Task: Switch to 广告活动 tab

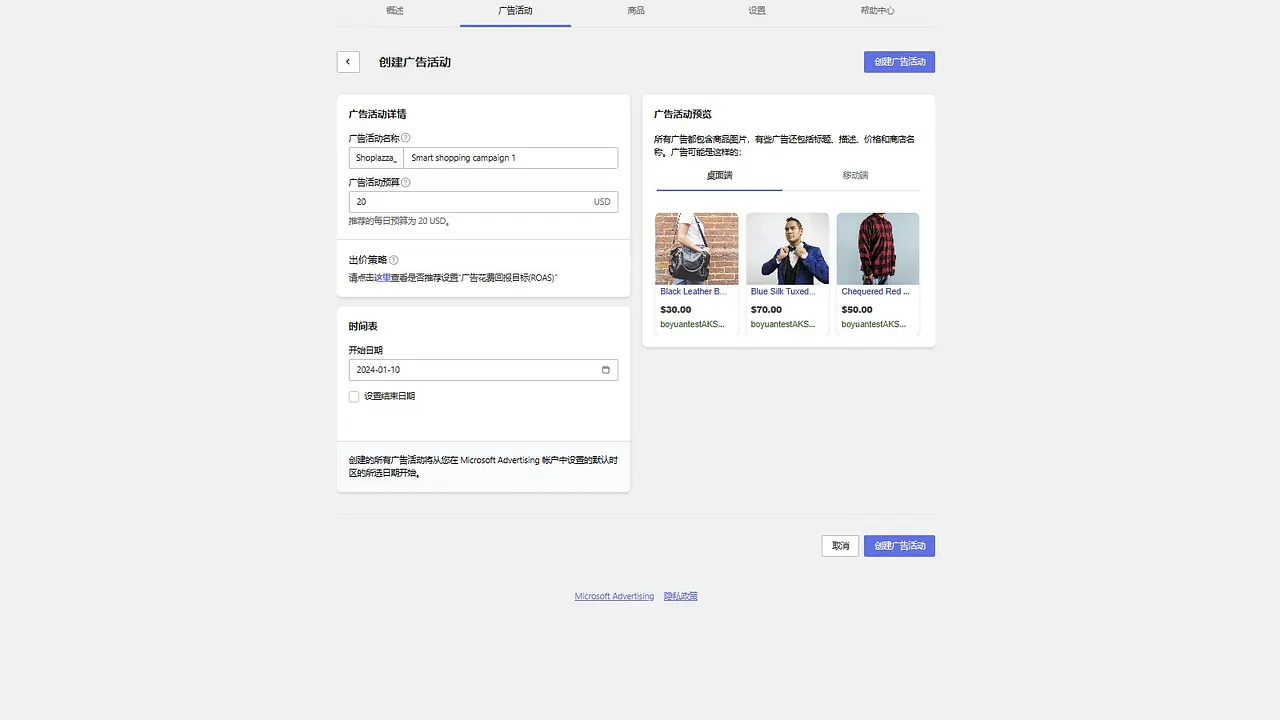Action: (515, 11)
